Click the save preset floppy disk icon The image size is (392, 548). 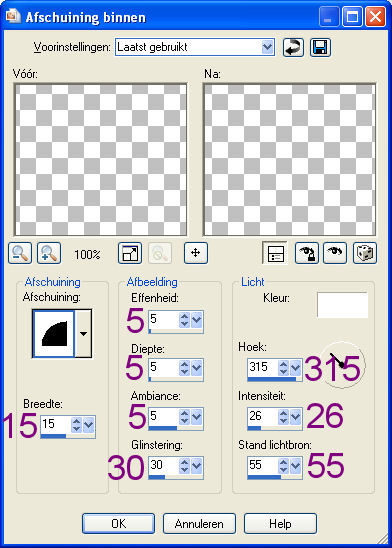[x=320, y=48]
